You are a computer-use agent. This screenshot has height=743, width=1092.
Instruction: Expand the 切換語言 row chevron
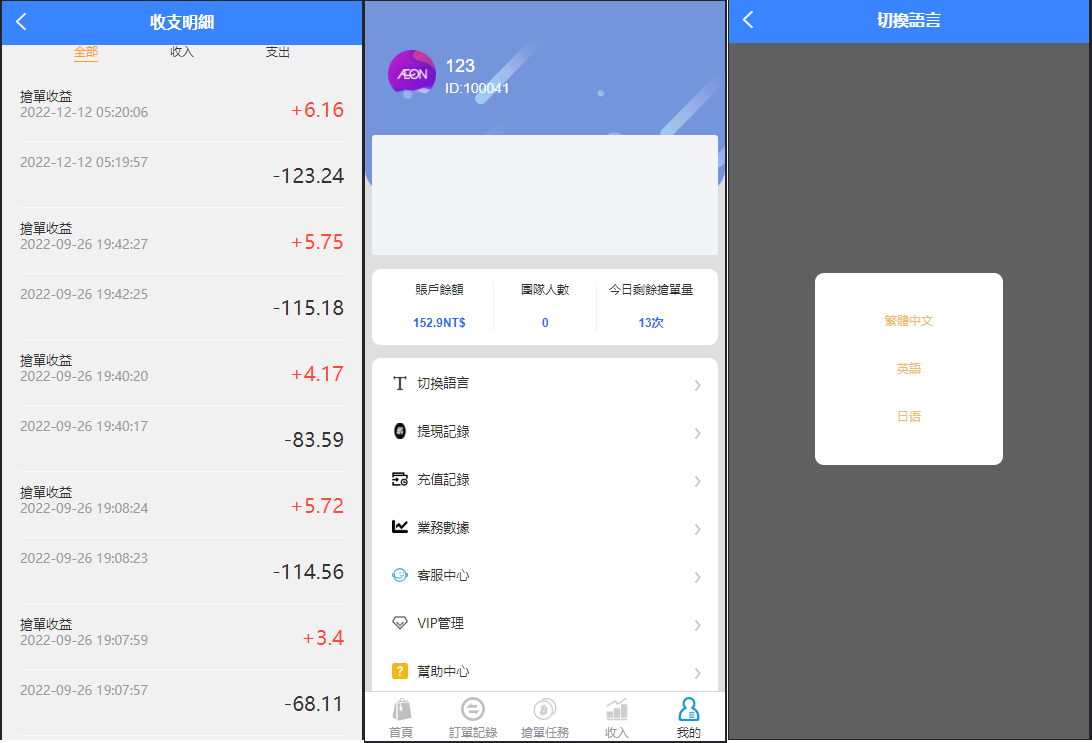tap(697, 385)
